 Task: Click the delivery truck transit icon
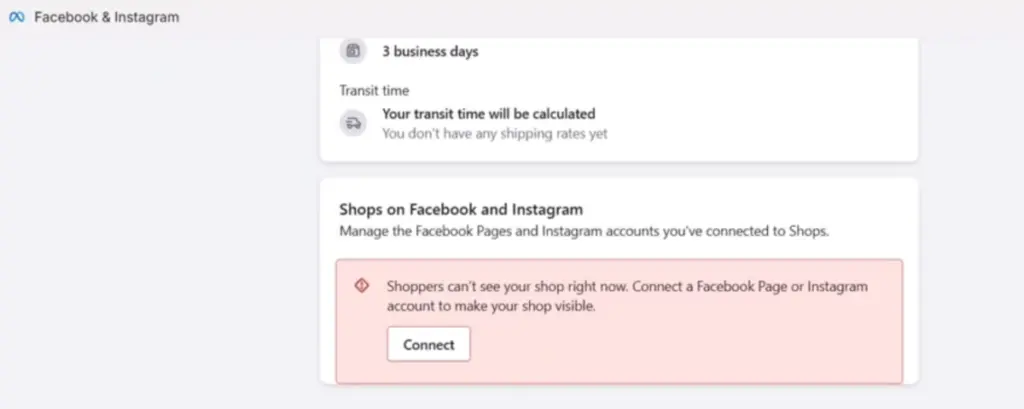point(352,123)
